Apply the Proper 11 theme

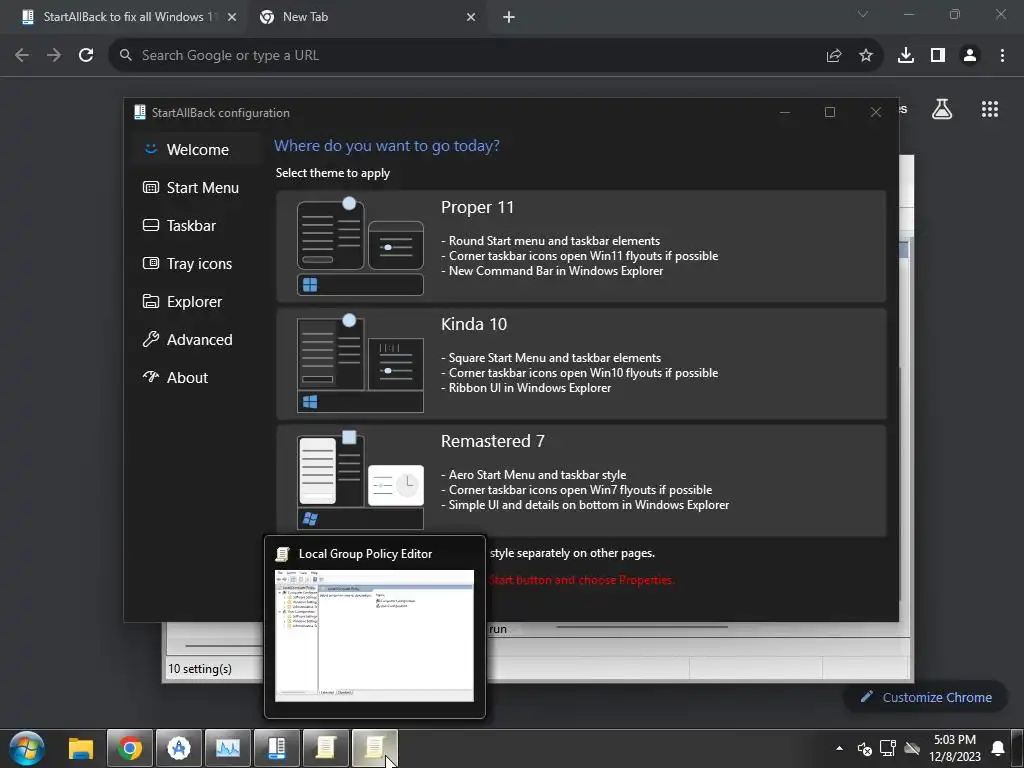click(x=581, y=246)
